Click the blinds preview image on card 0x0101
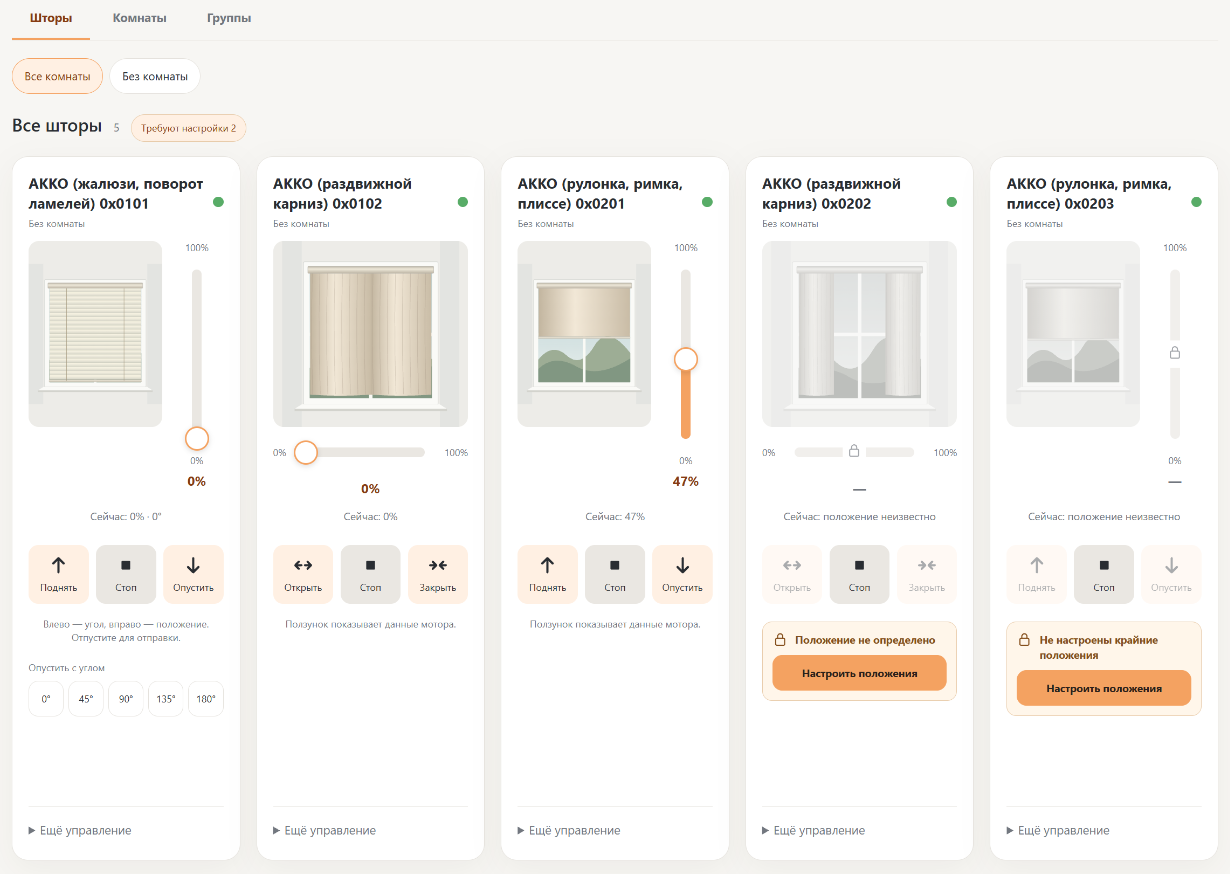 (95, 334)
